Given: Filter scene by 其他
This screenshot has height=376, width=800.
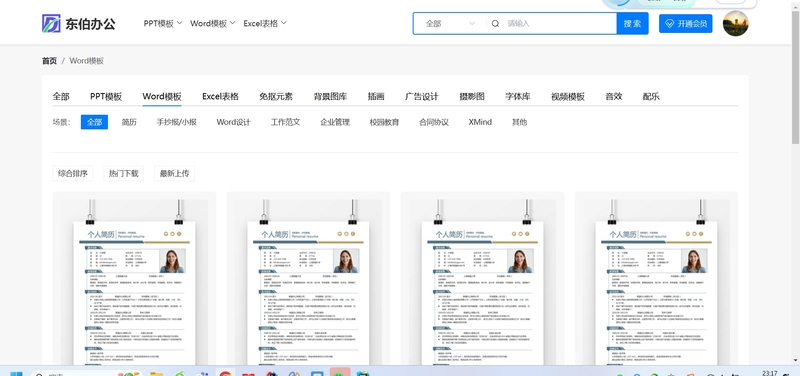Looking at the screenshot, I should tap(519, 122).
